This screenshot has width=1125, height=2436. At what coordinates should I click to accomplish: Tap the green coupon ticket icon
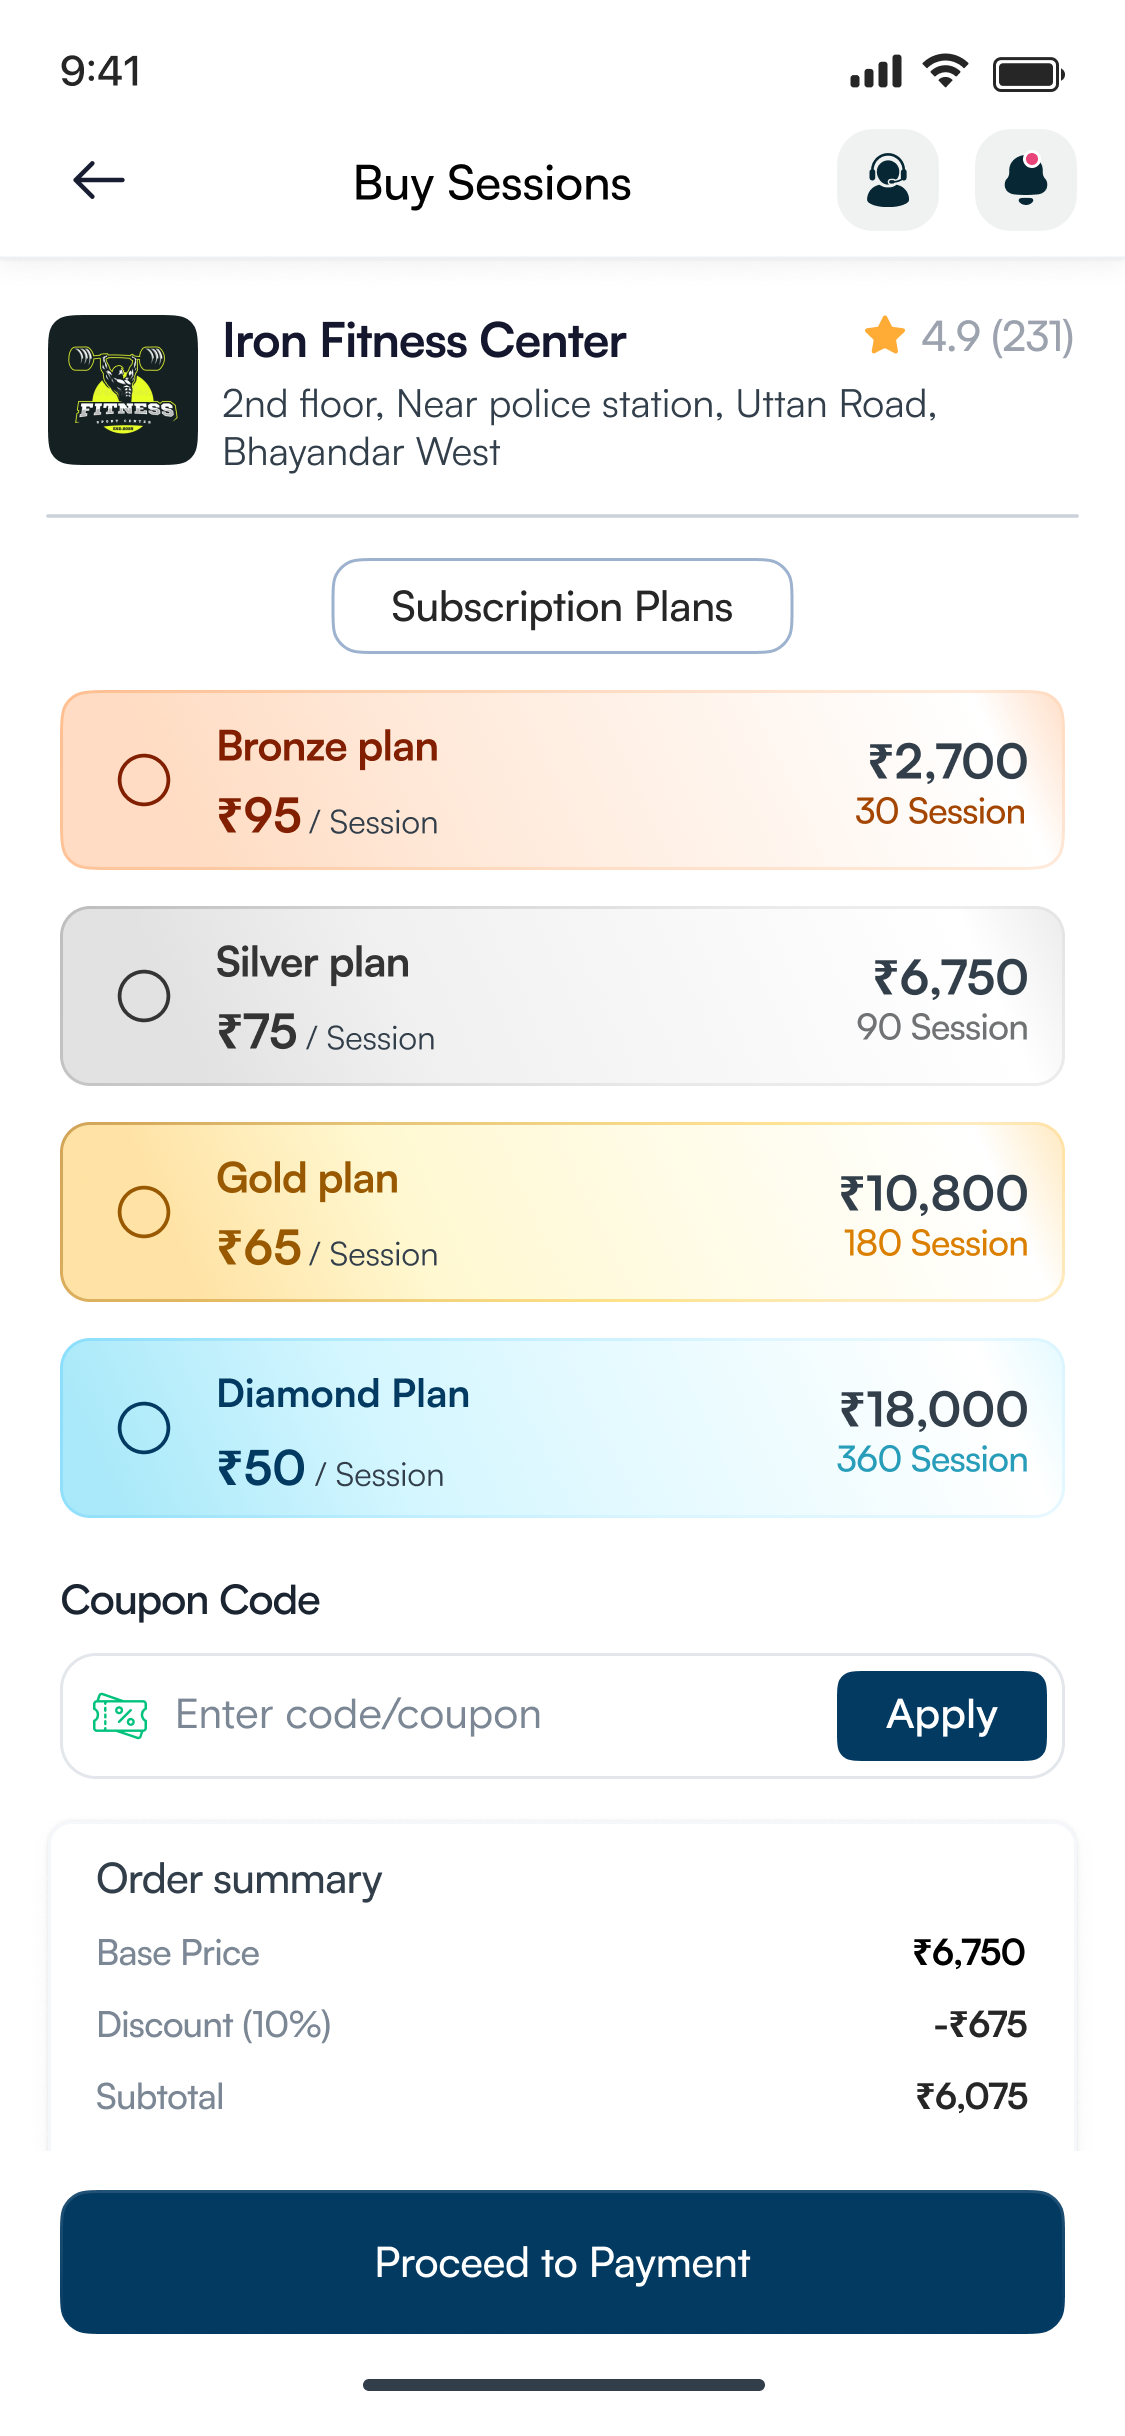[x=120, y=1716]
